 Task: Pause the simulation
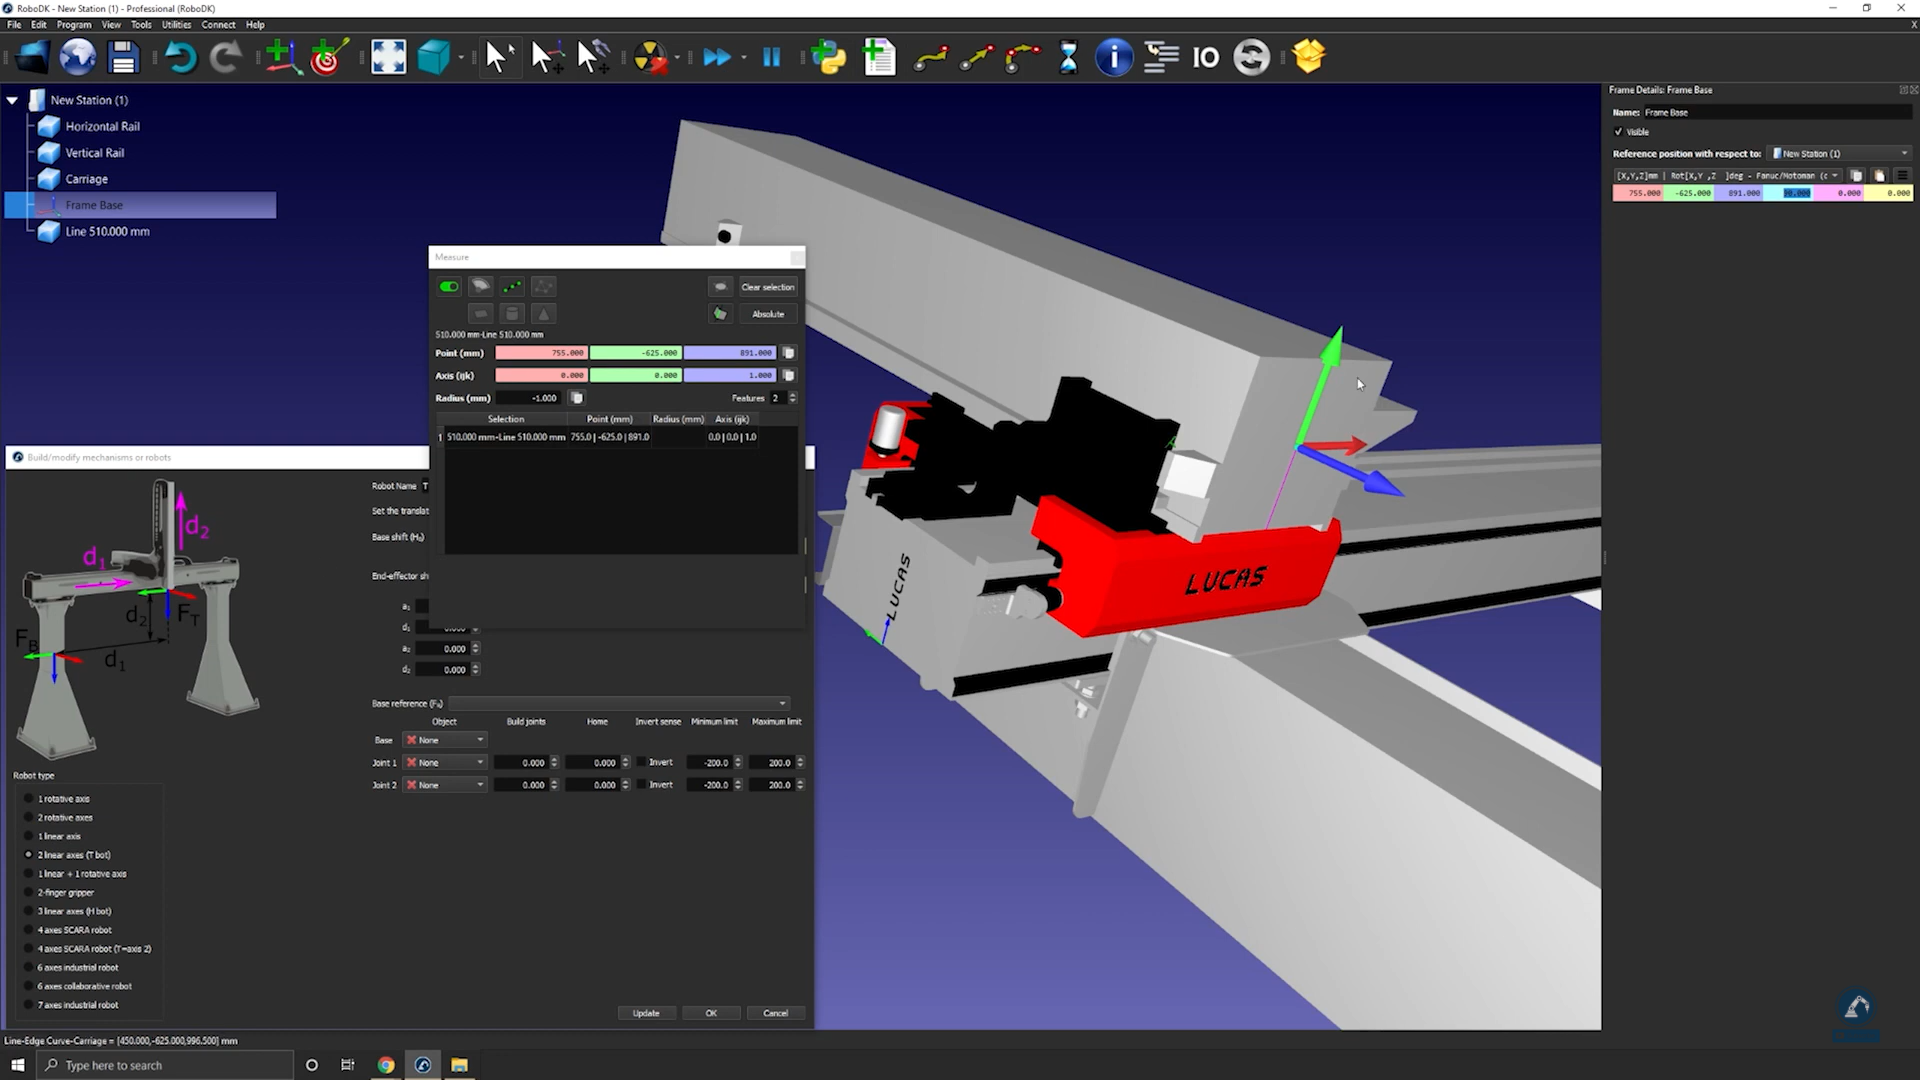(x=771, y=57)
